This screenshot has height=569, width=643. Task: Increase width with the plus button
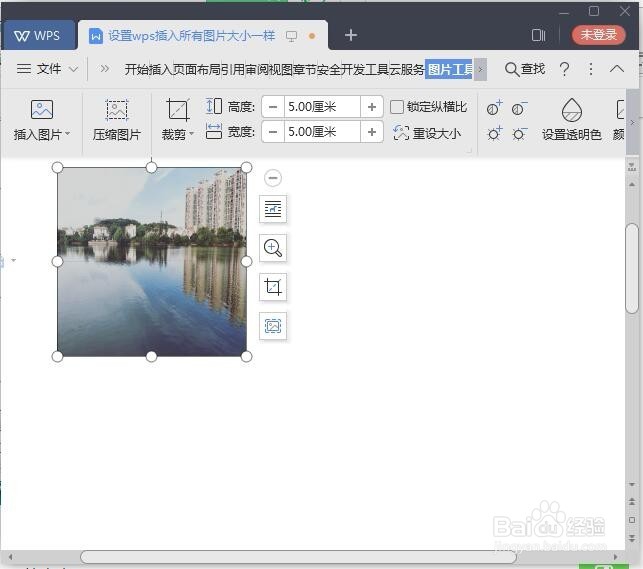372,132
